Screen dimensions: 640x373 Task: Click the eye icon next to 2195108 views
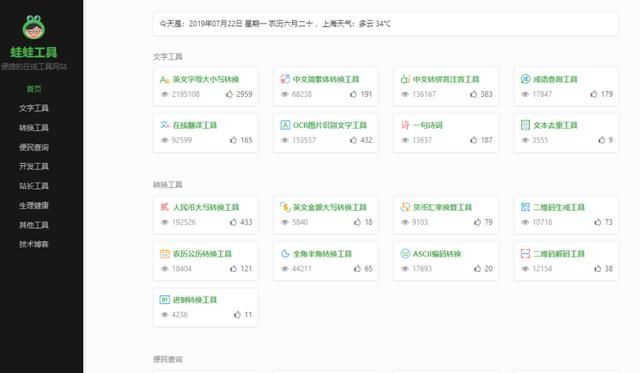[x=164, y=94]
